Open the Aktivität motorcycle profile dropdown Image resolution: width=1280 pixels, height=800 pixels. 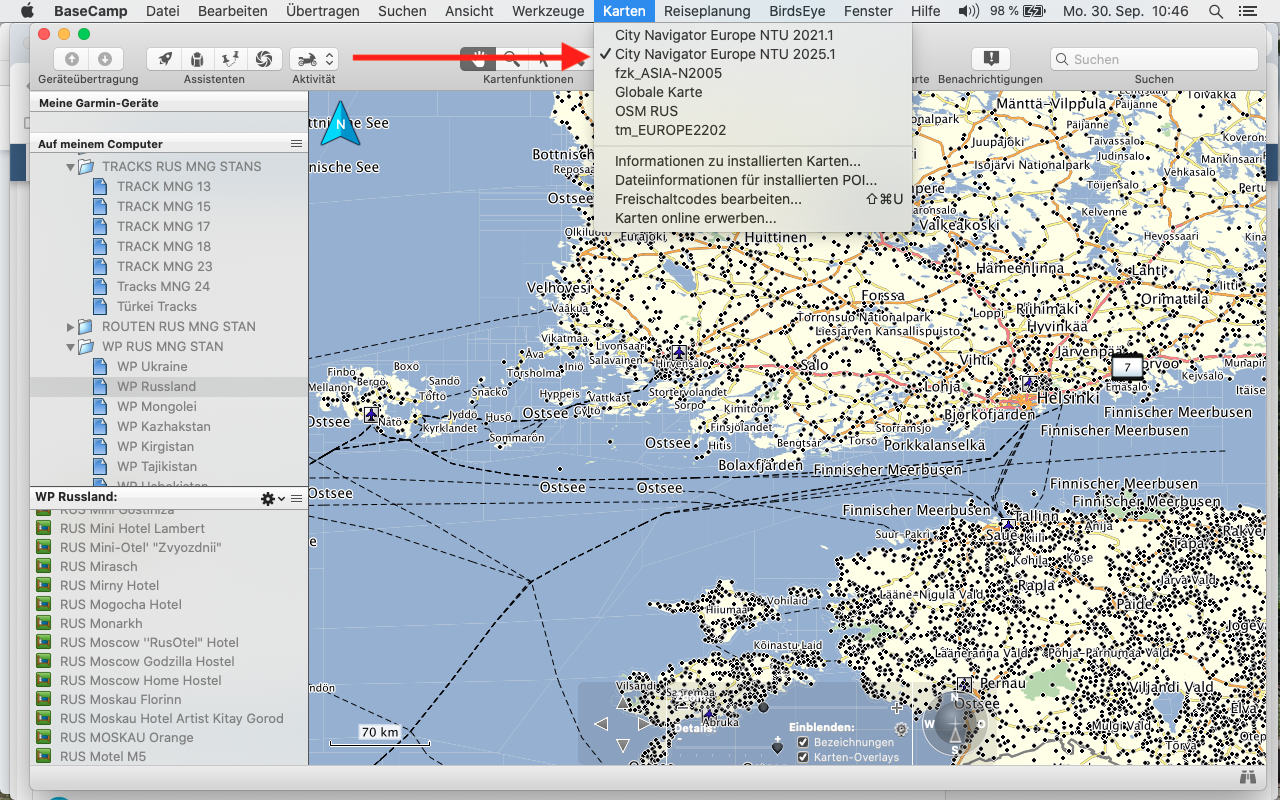pyautogui.click(x=314, y=59)
